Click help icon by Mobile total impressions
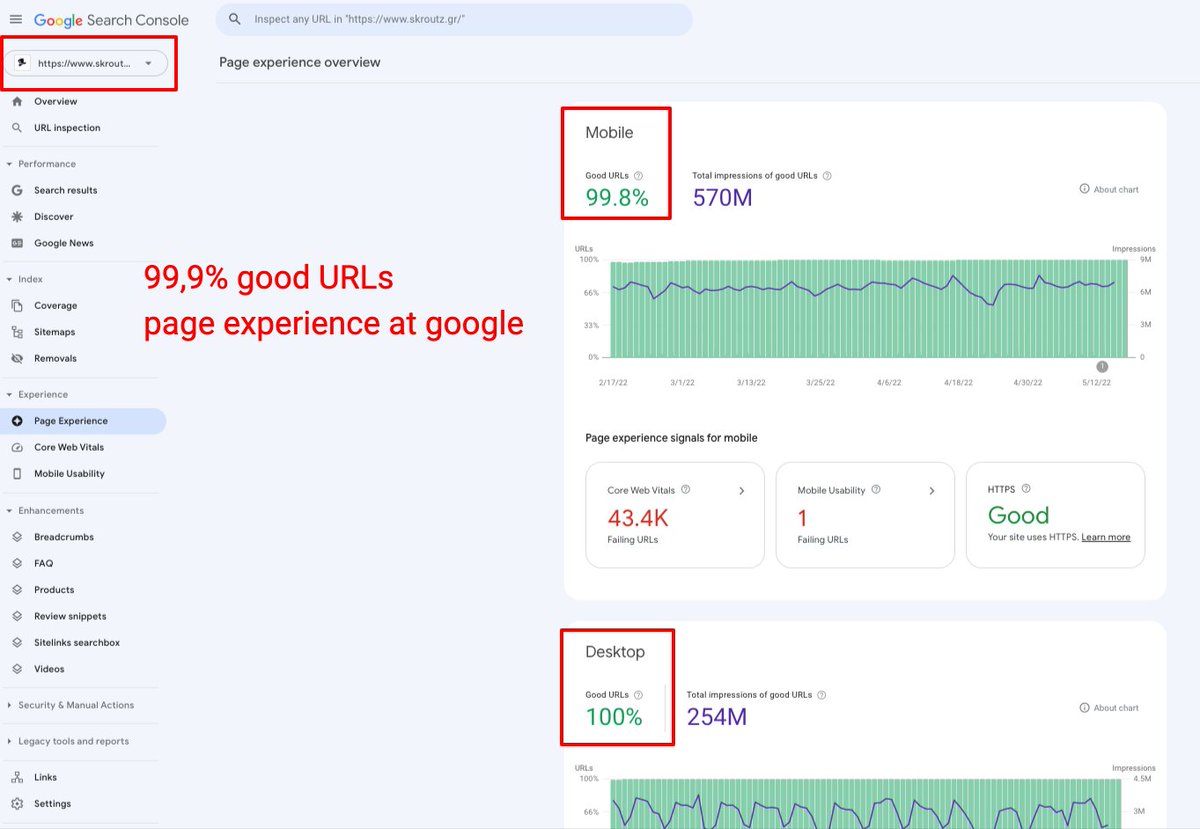Screen dimensions: 1200x829 point(827,176)
